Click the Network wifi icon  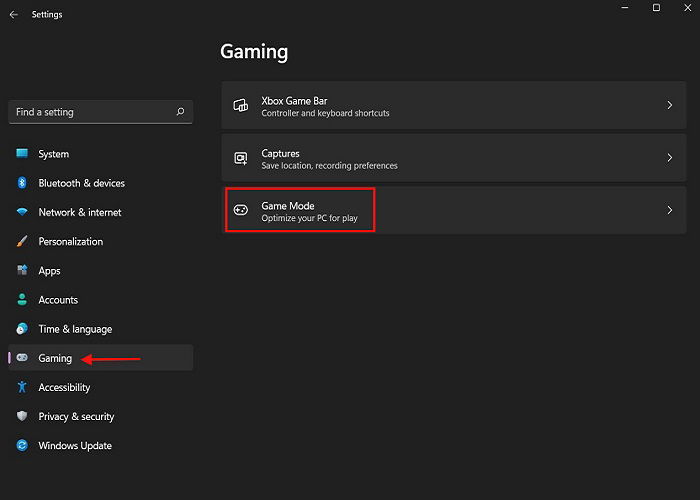point(22,212)
